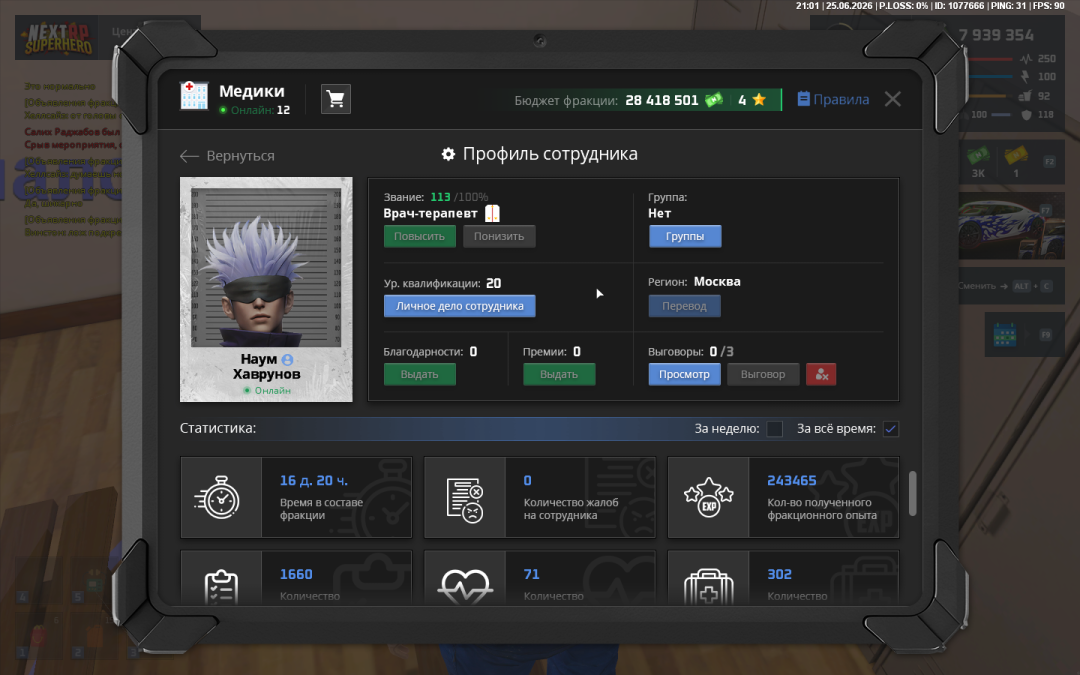
Task: Click the stopwatch time-in-faction icon
Action: 219,497
